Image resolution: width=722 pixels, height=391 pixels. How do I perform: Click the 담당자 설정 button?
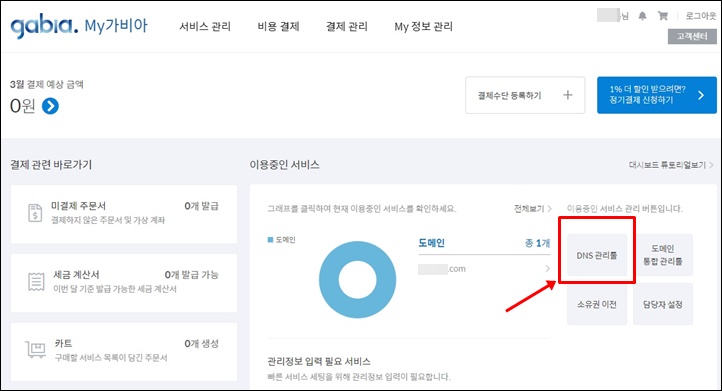pyautogui.click(x=663, y=304)
